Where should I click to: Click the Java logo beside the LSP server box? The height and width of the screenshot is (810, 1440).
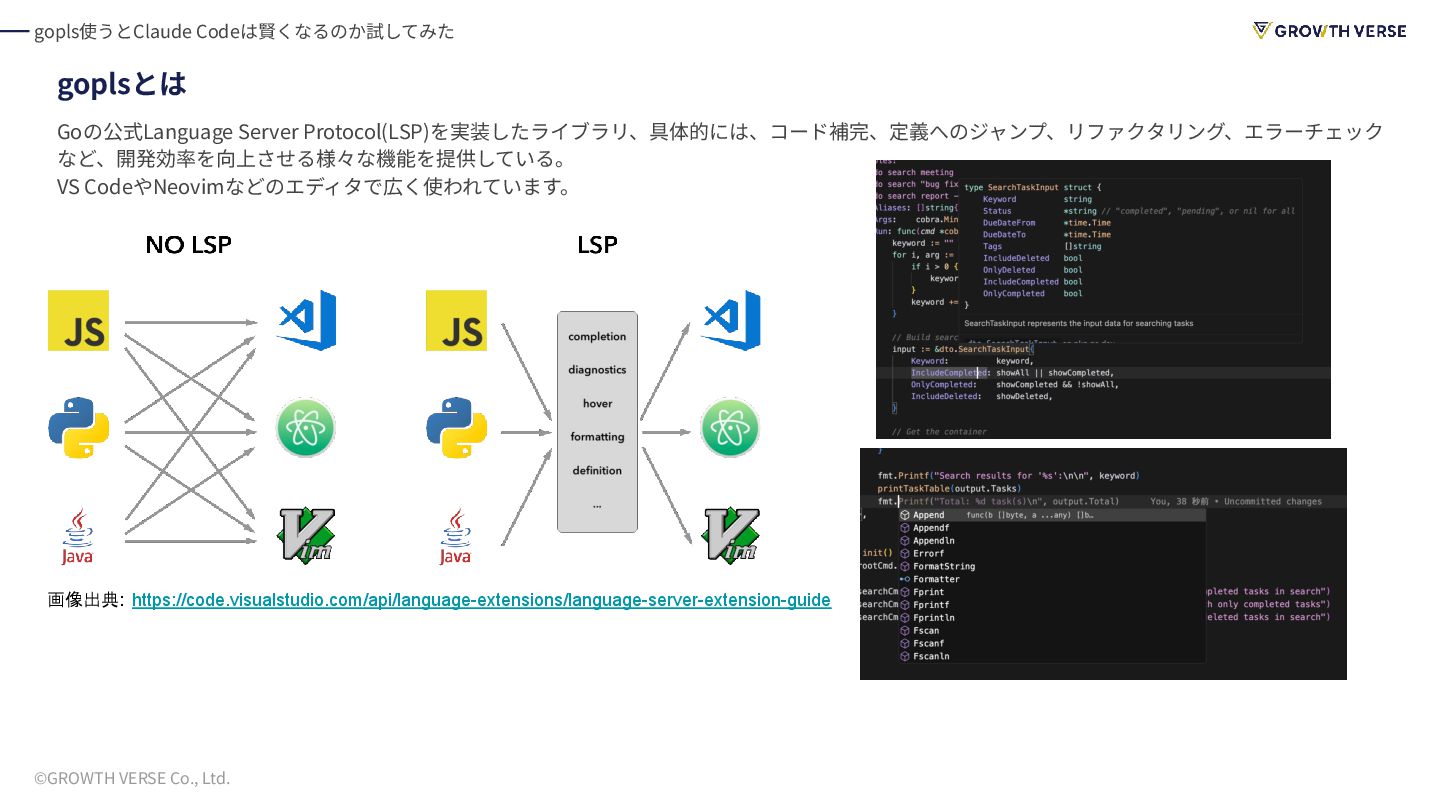point(455,536)
